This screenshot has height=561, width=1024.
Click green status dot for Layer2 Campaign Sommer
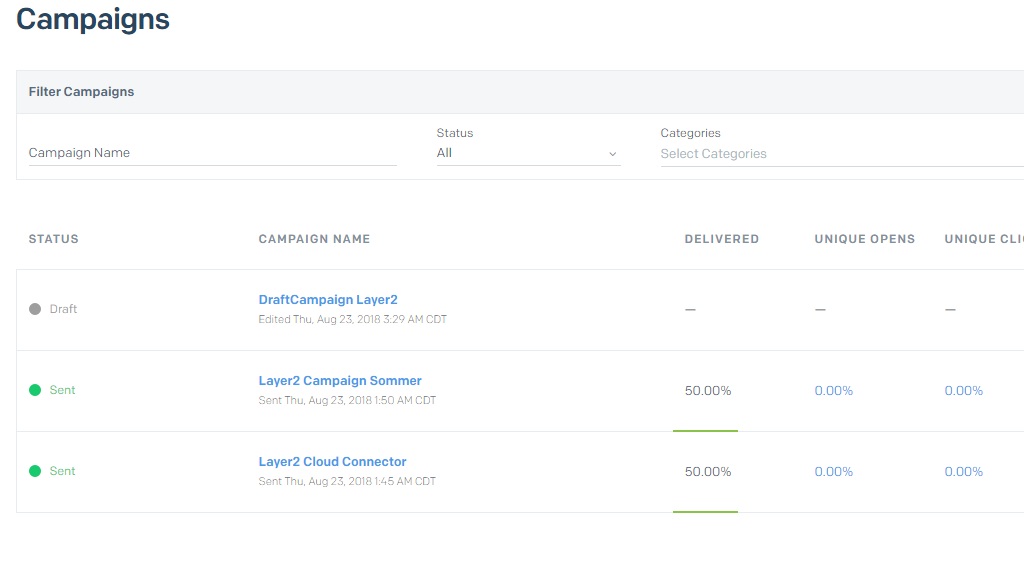point(35,390)
